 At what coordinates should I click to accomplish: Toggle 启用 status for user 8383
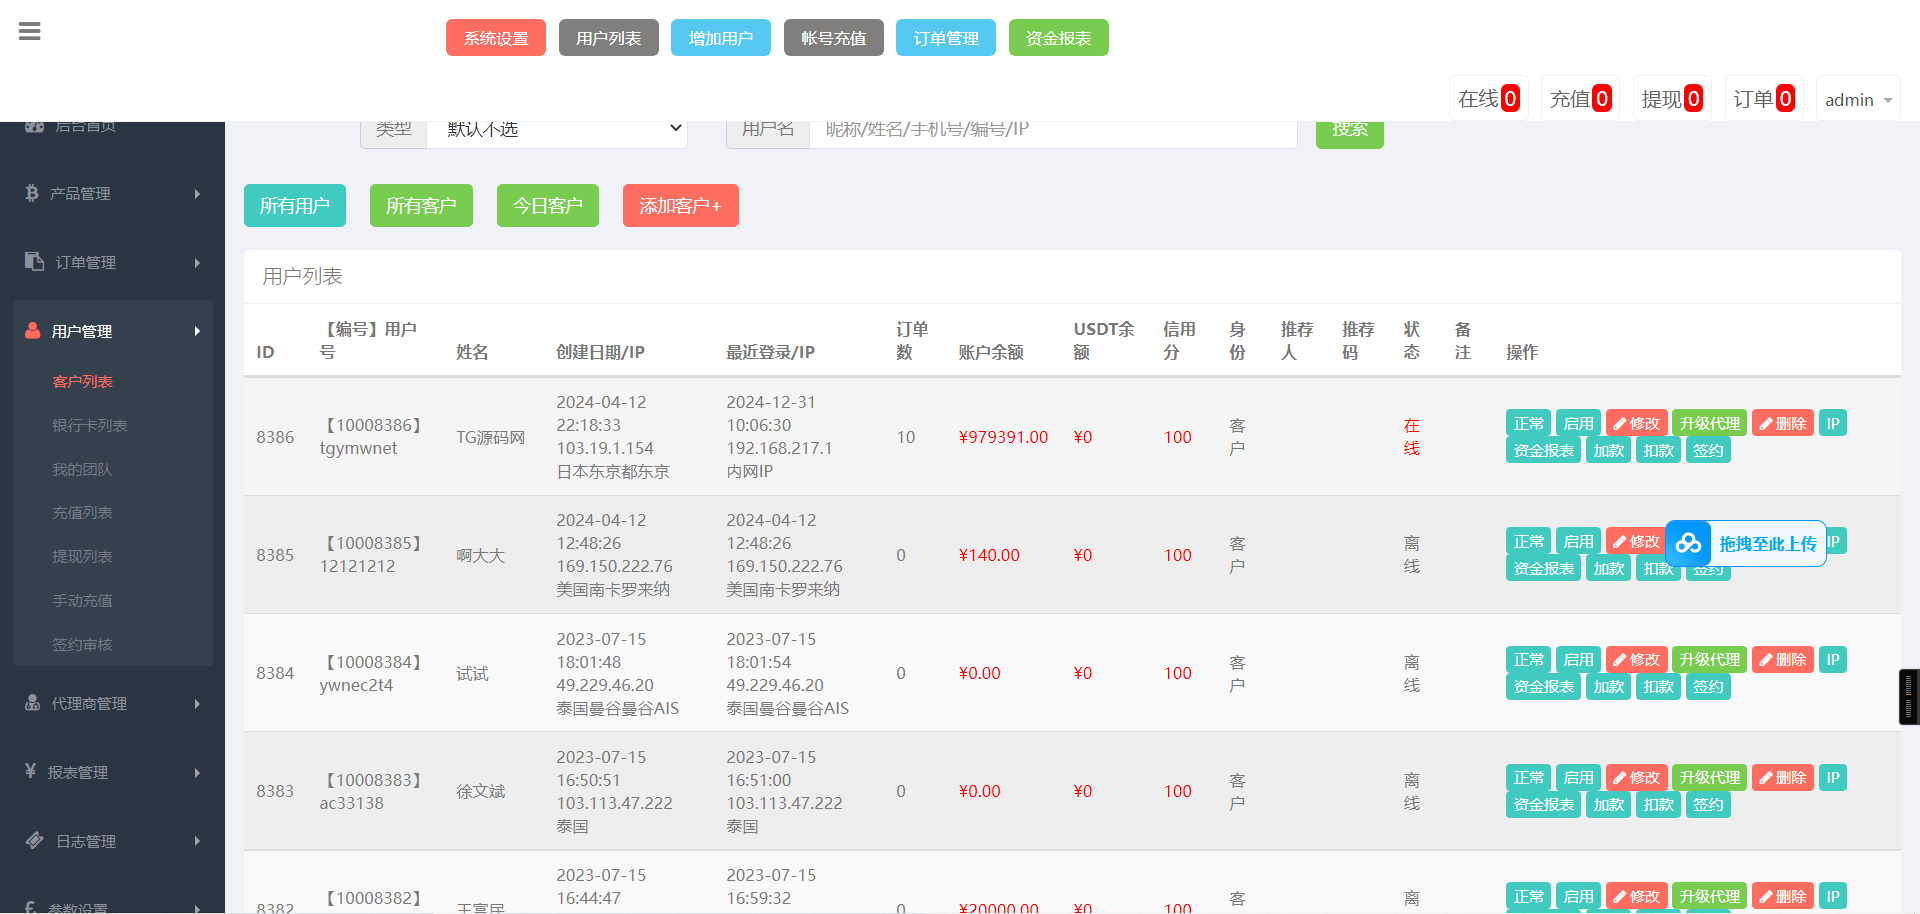1578,777
